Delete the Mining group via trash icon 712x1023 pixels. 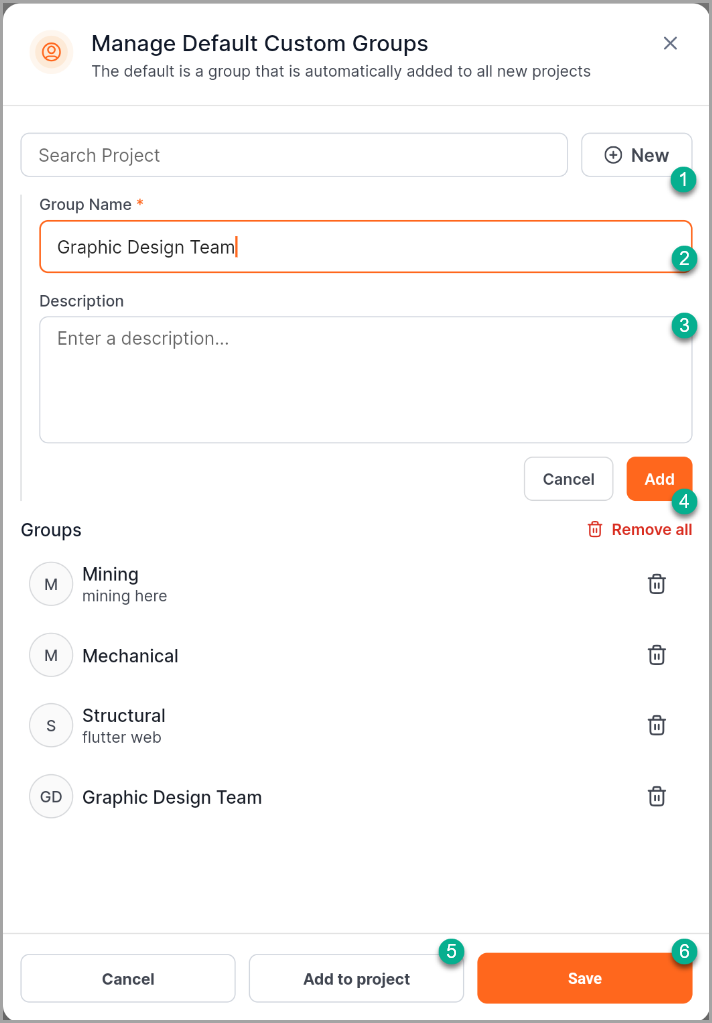point(656,584)
